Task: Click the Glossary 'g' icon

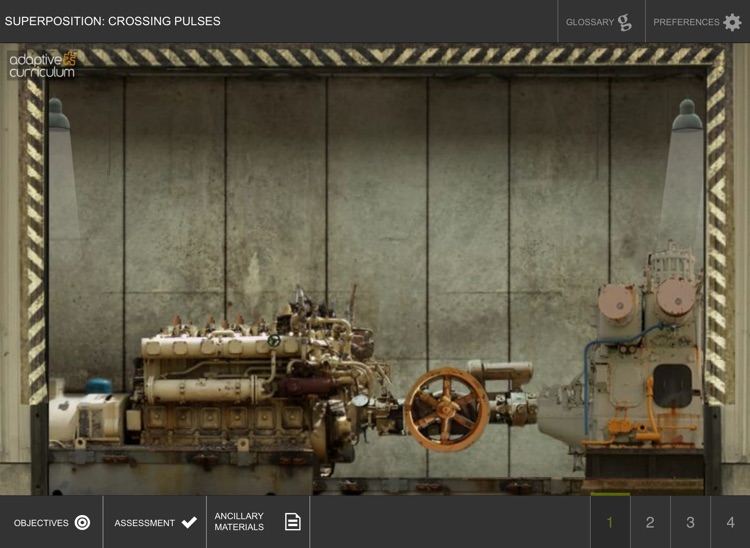Action: pos(625,22)
